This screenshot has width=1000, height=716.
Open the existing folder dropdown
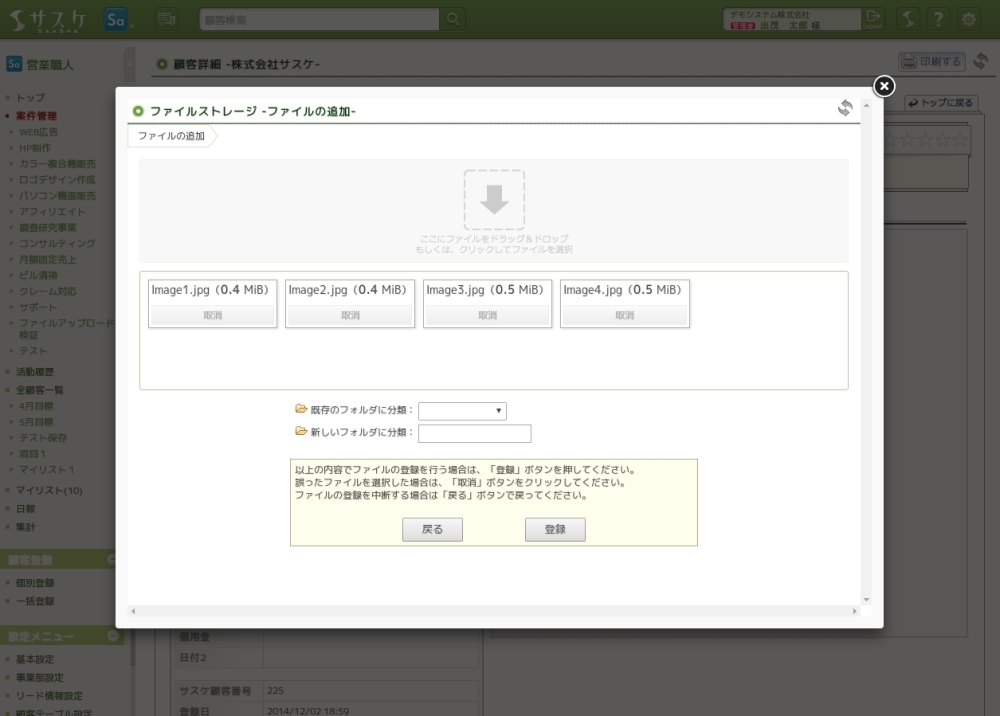(462, 411)
